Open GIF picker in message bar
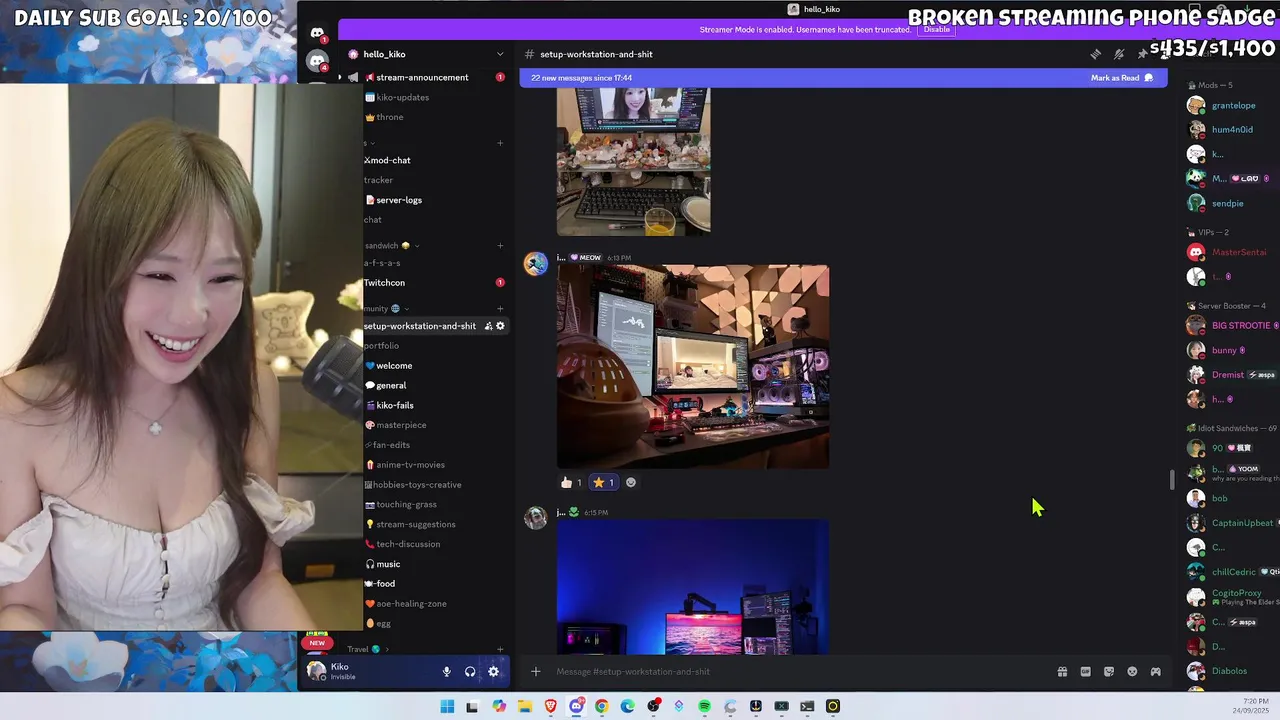Screen dimensions: 1280x720 [1085, 672]
